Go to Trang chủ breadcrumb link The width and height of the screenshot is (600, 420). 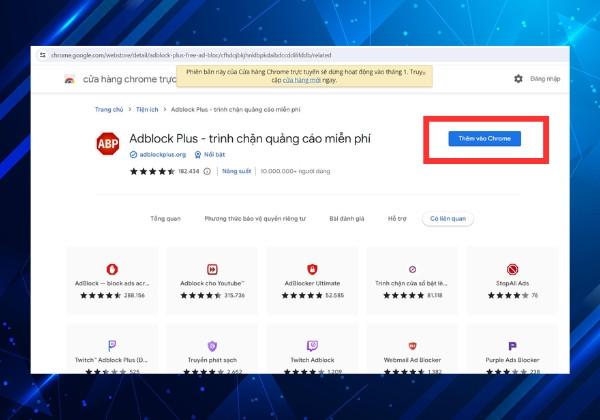click(x=109, y=109)
